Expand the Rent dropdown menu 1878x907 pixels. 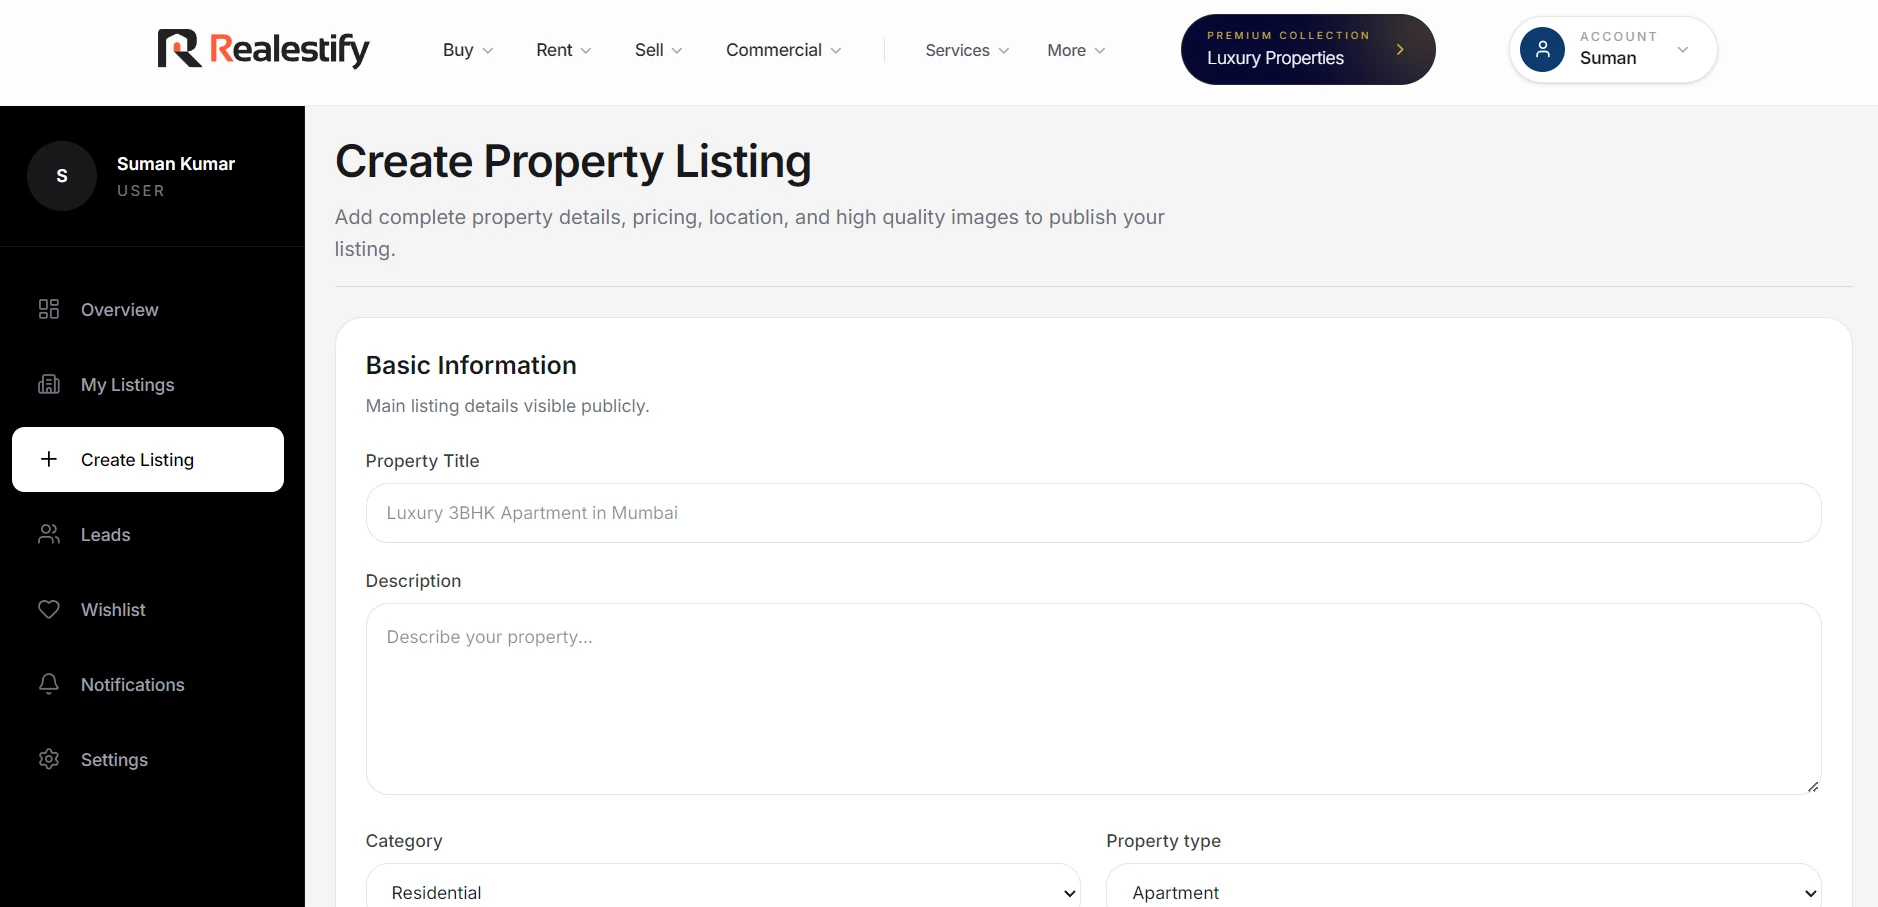tap(564, 50)
